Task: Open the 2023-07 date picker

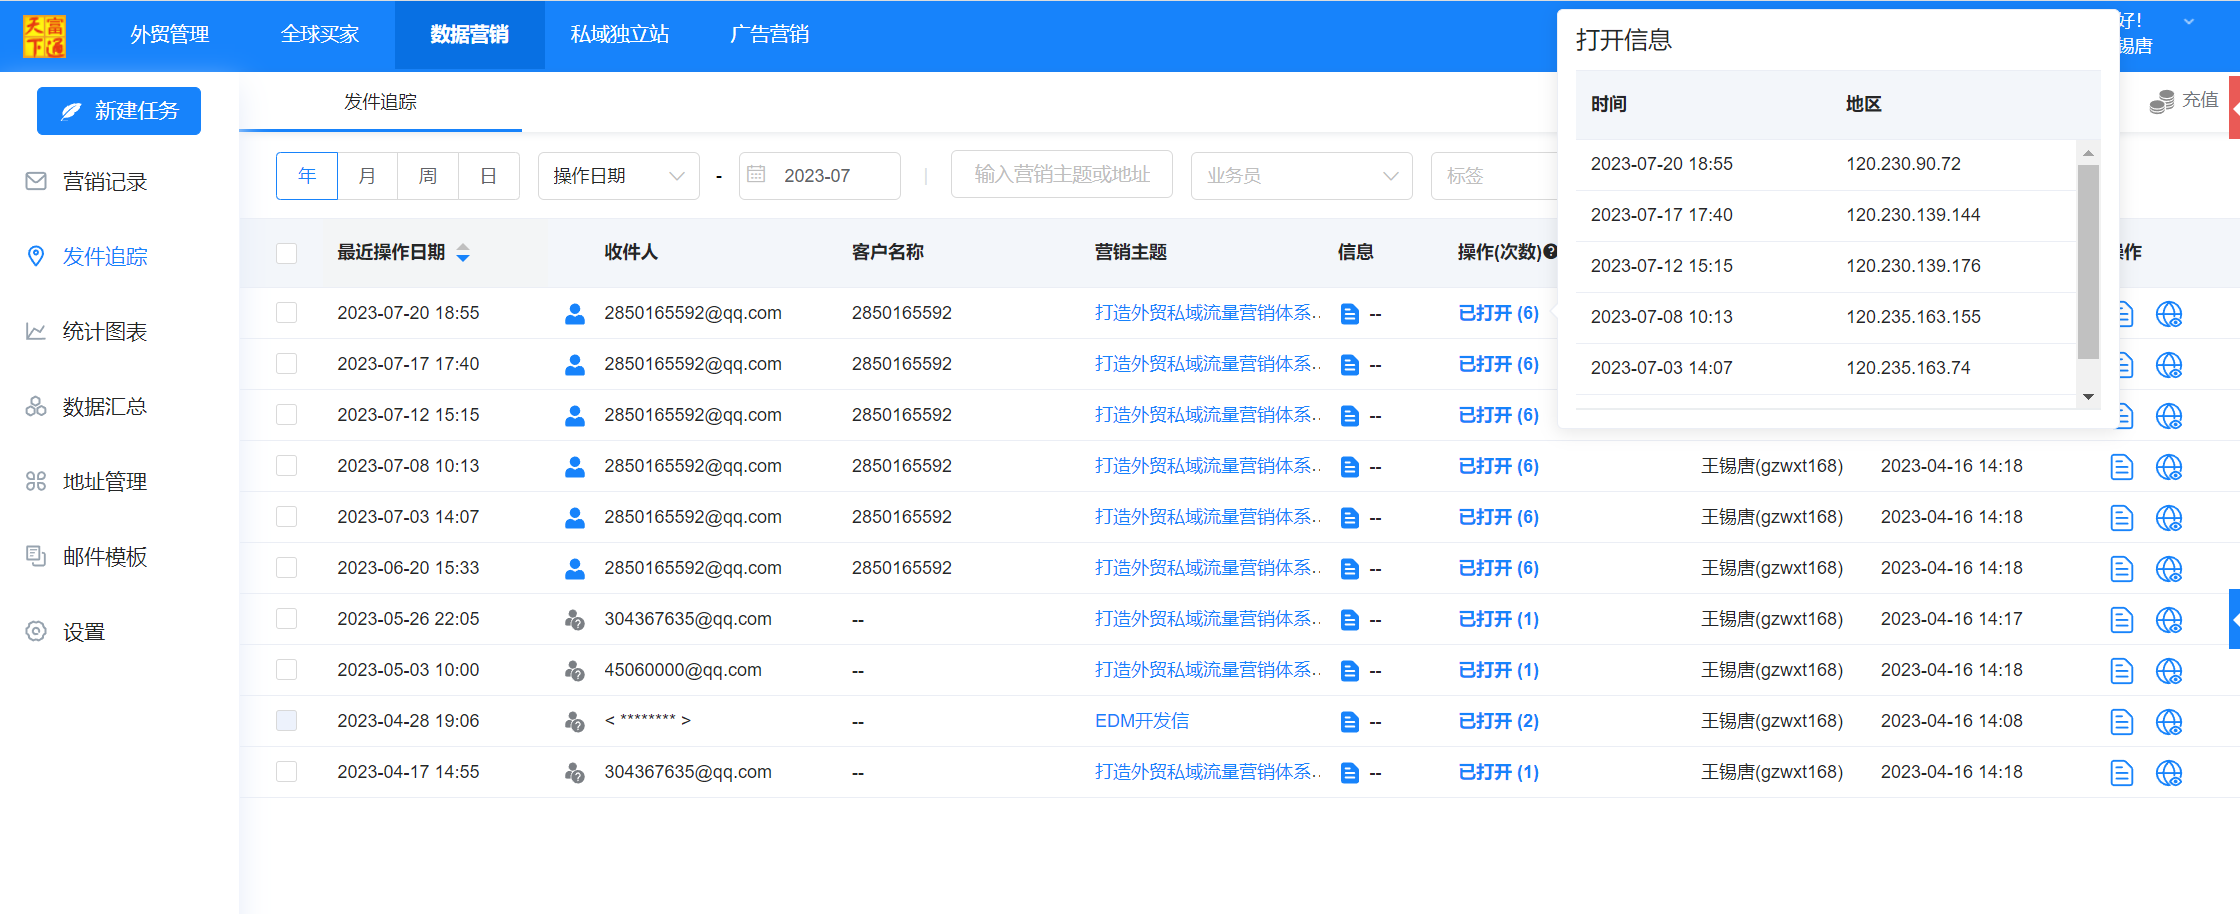Action: click(x=820, y=176)
